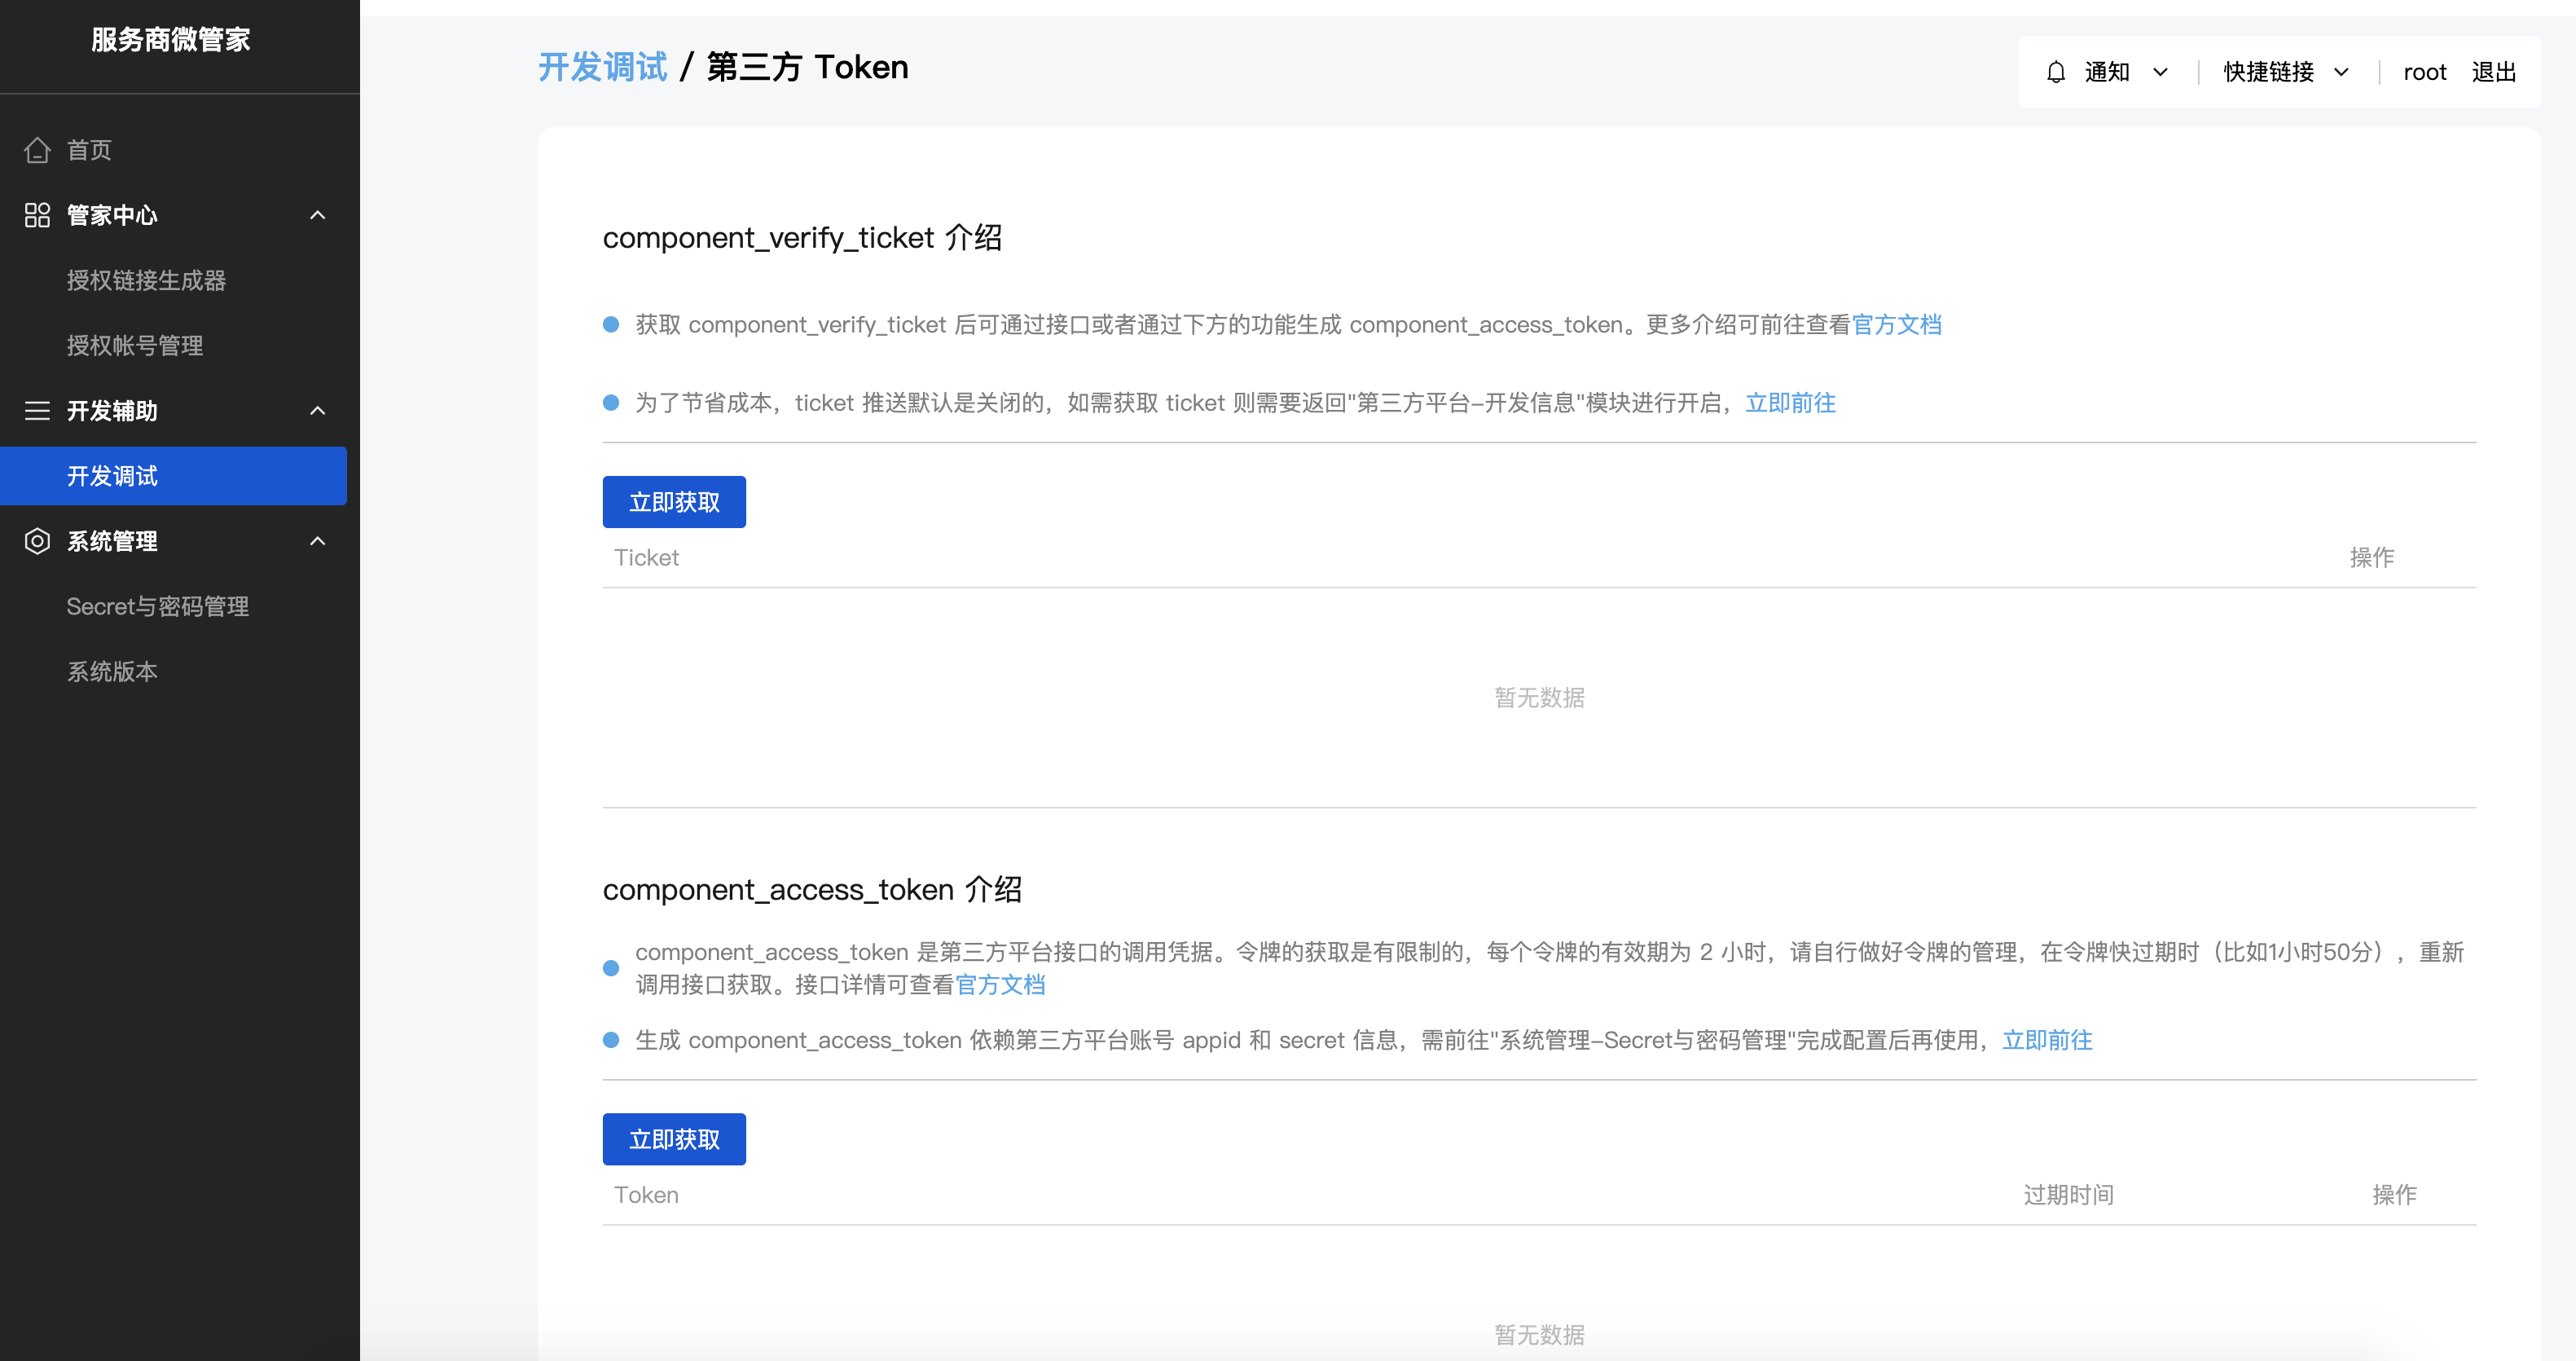
Task: Click the 通知 label
Action: 2107,72
